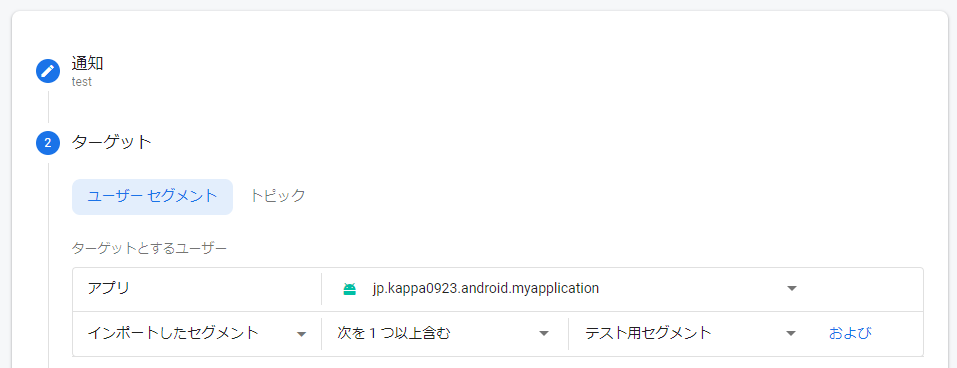The height and width of the screenshot is (368, 957).
Task: Click the および link to add condition
Action: (850, 333)
